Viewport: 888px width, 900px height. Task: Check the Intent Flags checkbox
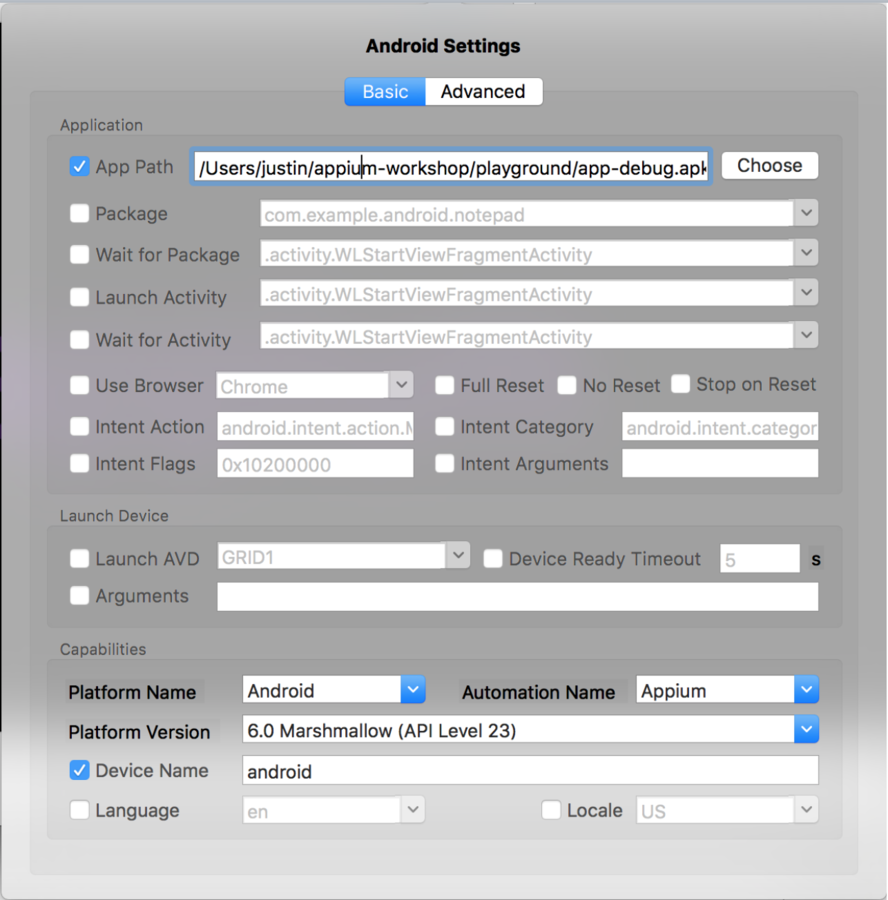point(79,463)
